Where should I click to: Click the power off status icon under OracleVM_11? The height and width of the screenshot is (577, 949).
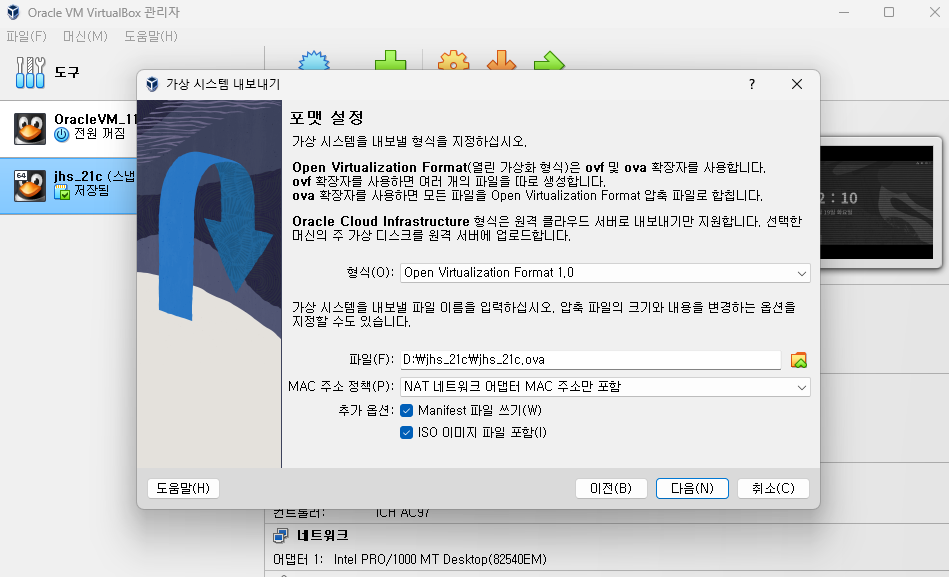pos(62,134)
